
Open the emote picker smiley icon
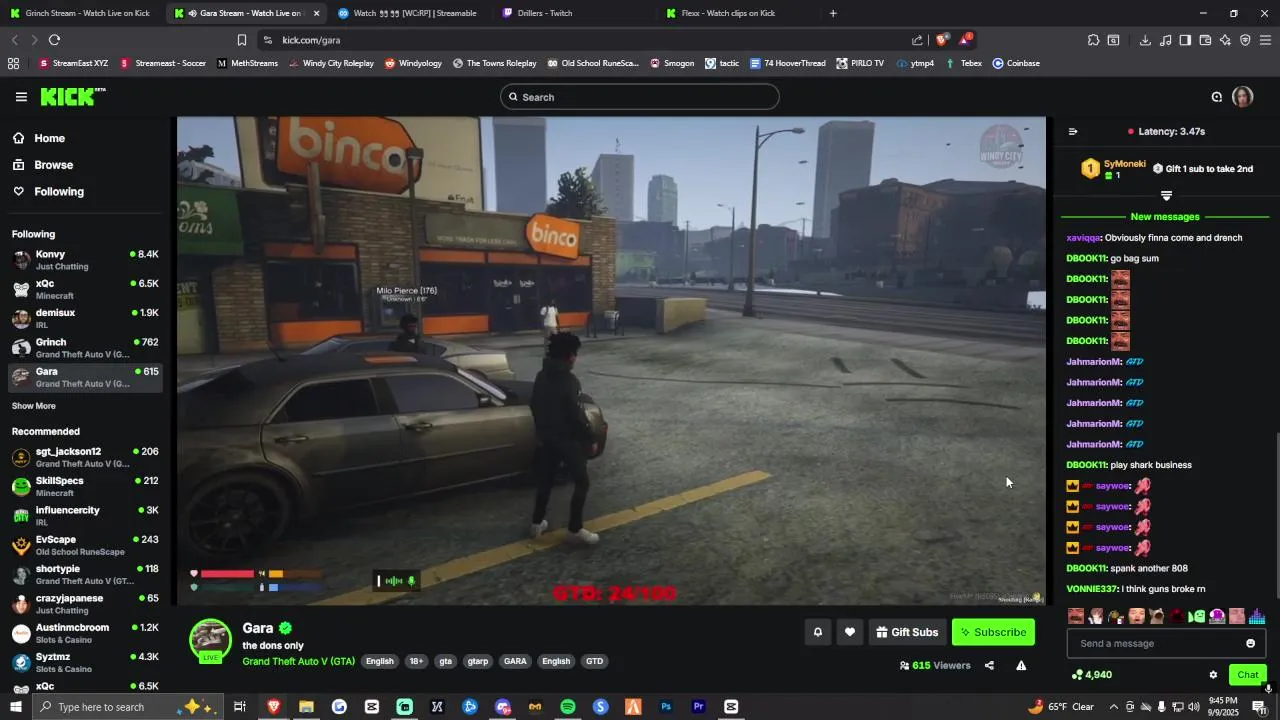tap(1250, 643)
